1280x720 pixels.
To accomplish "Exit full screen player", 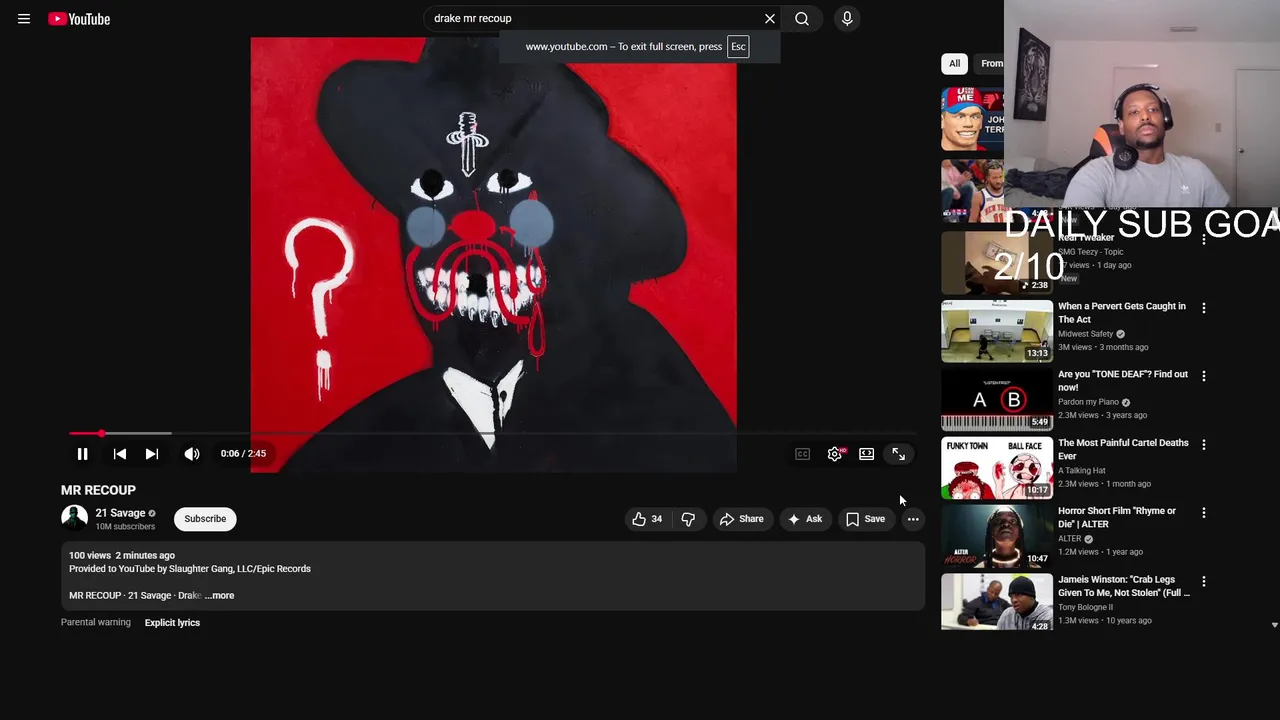I will (x=899, y=454).
